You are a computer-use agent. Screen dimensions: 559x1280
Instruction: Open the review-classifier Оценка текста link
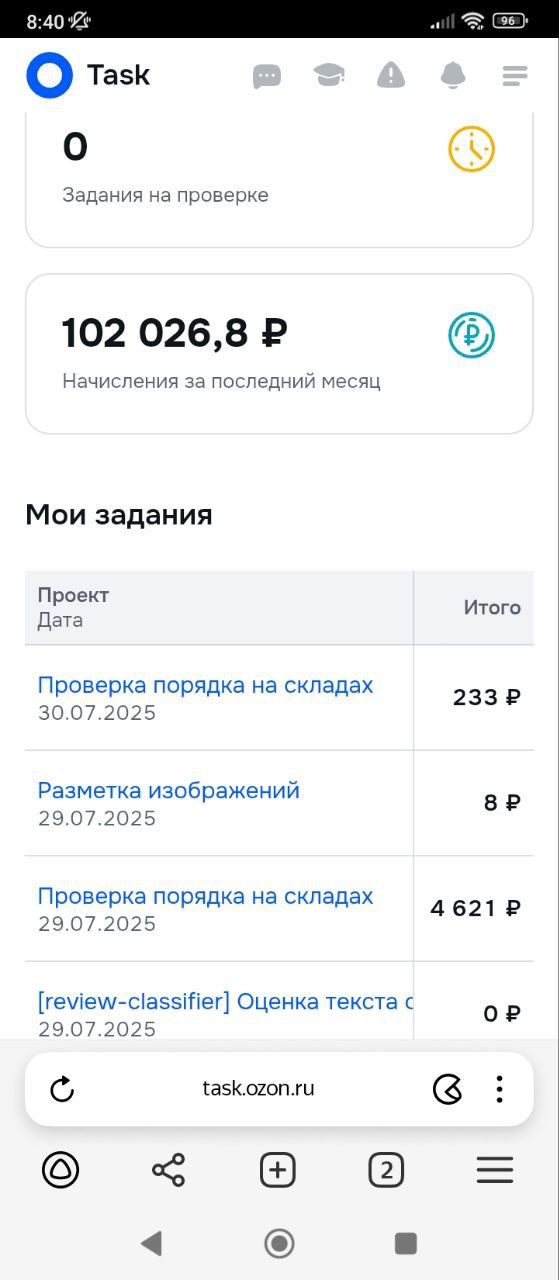[x=226, y=1001]
